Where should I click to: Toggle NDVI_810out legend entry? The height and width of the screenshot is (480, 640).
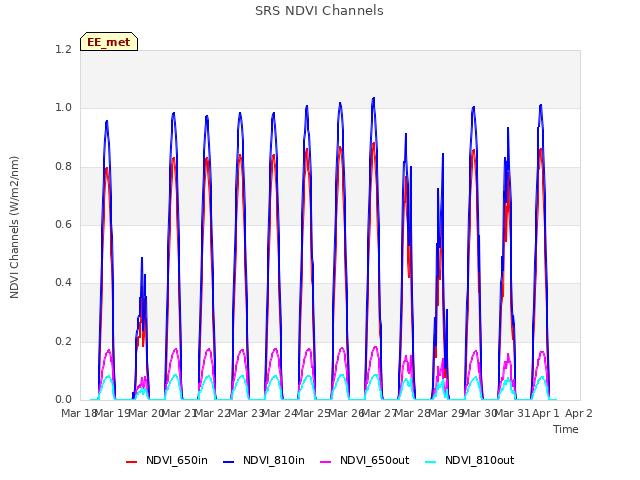[469, 460]
